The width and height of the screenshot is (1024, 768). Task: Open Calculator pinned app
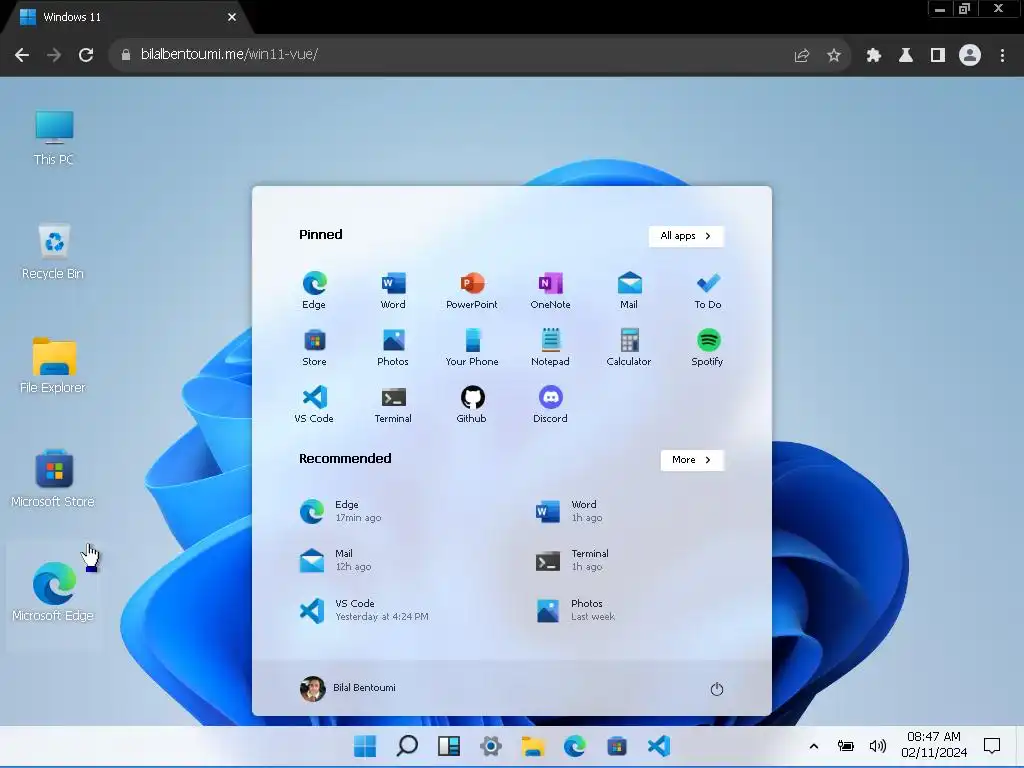[x=629, y=347]
